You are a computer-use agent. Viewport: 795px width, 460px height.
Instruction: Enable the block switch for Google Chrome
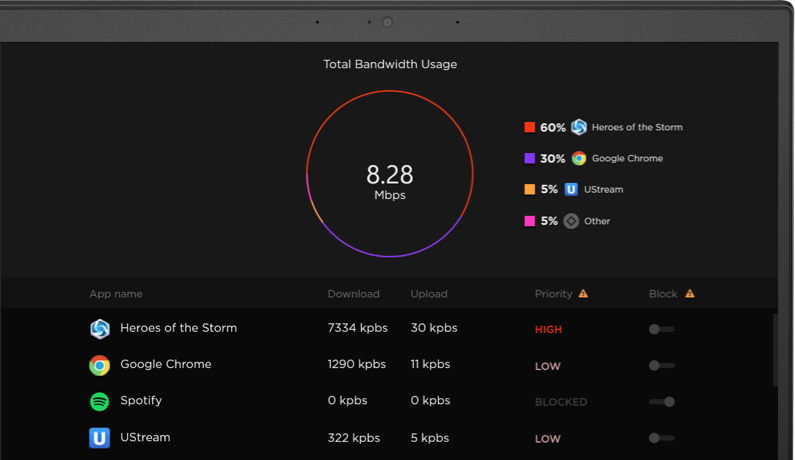(662, 365)
